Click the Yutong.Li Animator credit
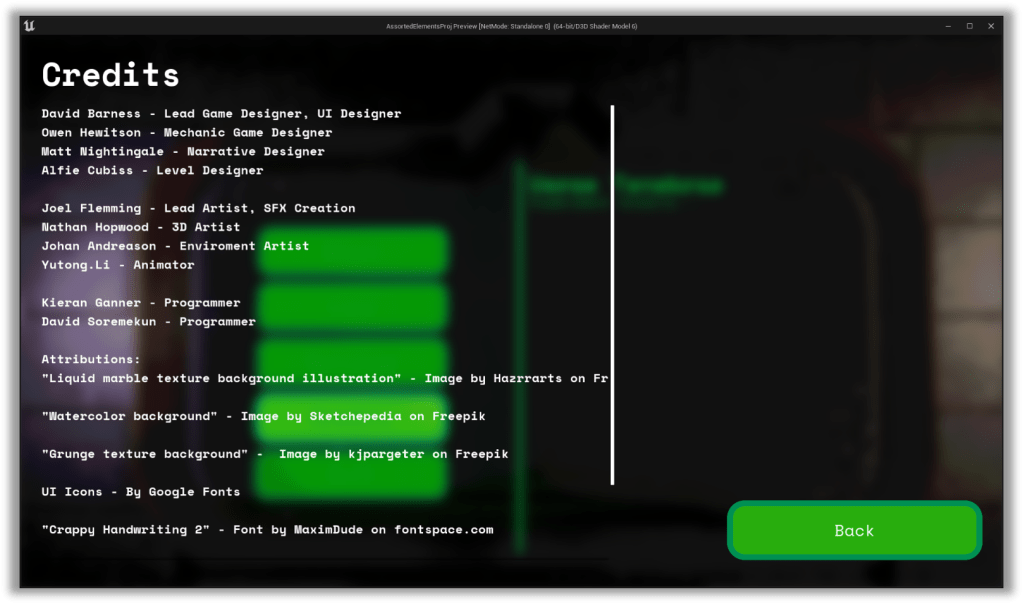This screenshot has height=604, width=1023. point(118,265)
